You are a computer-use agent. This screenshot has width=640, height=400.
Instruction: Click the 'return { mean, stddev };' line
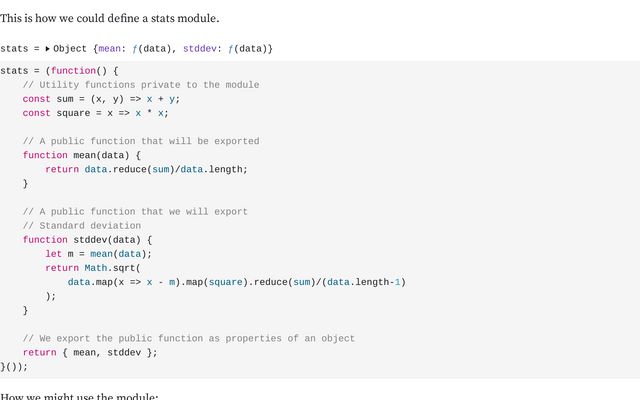point(90,352)
